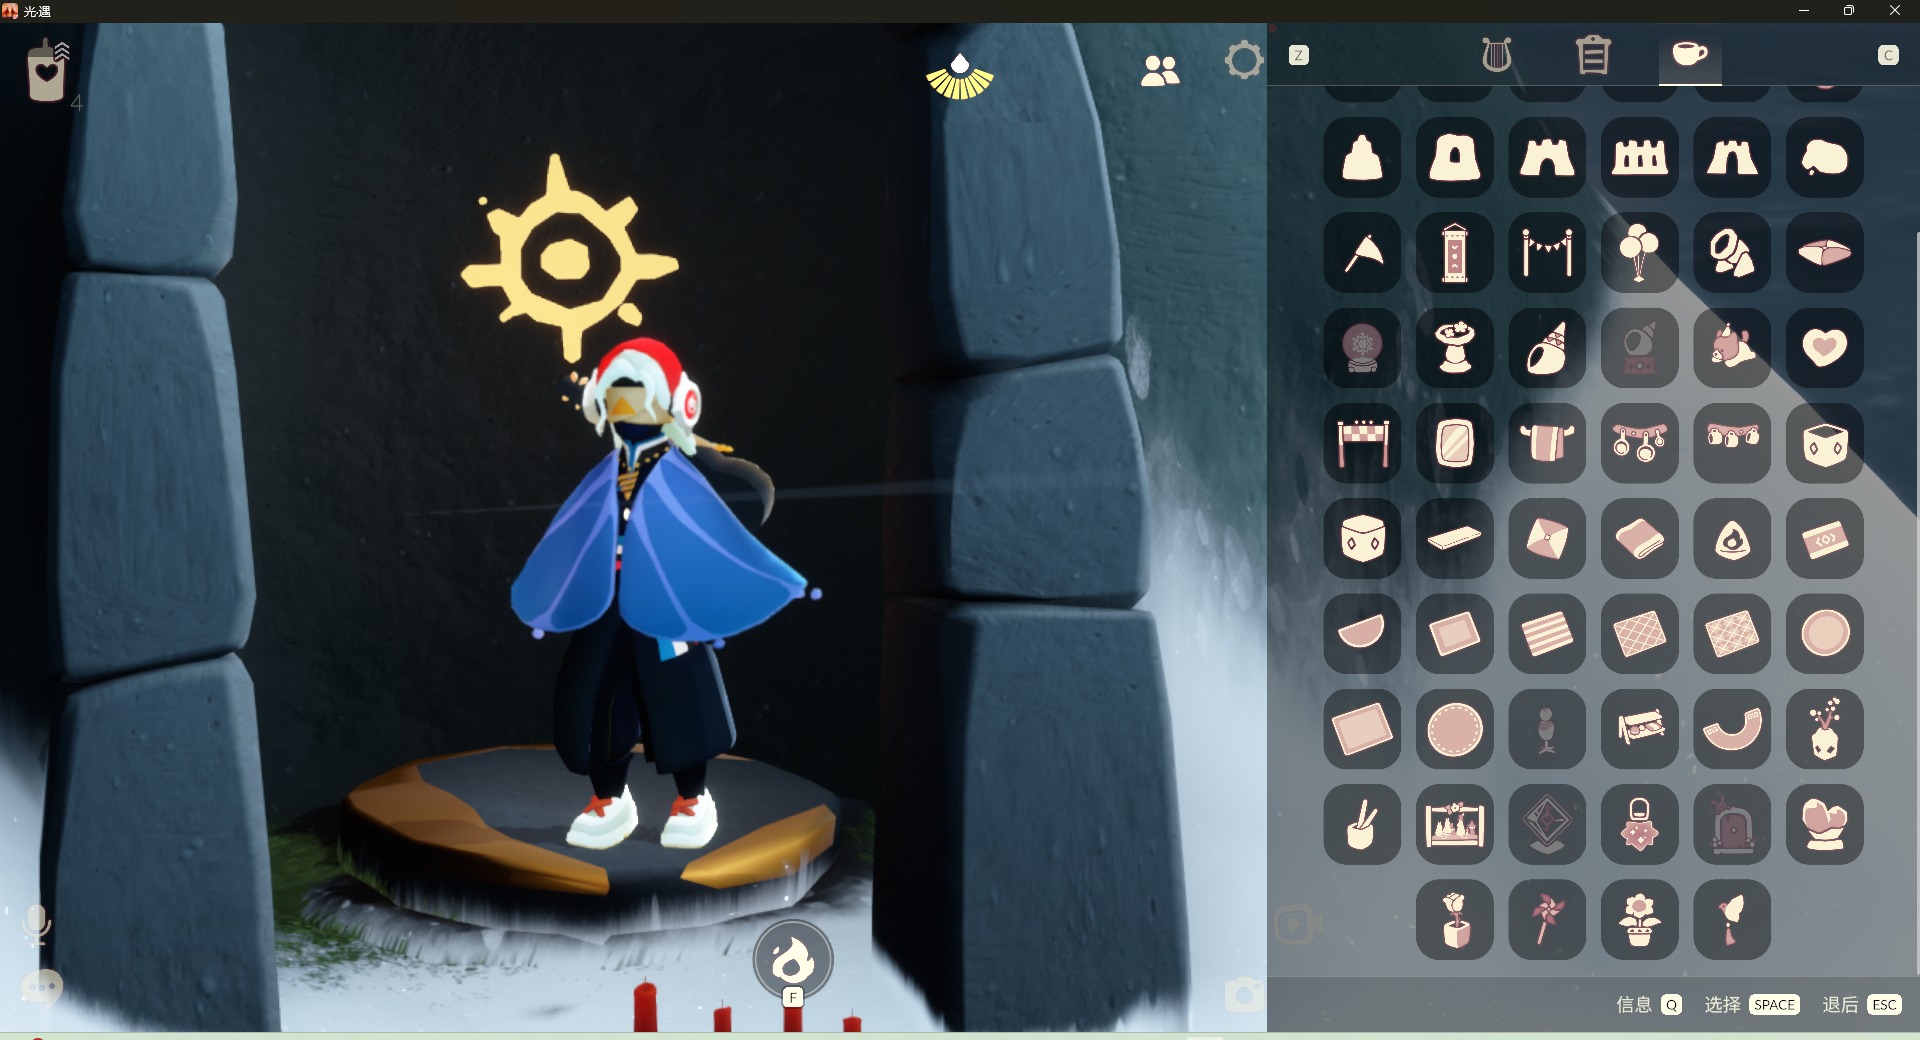Choose the snow globe prop
The height and width of the screenshot is (1040, 1920).
[1362, 347]
